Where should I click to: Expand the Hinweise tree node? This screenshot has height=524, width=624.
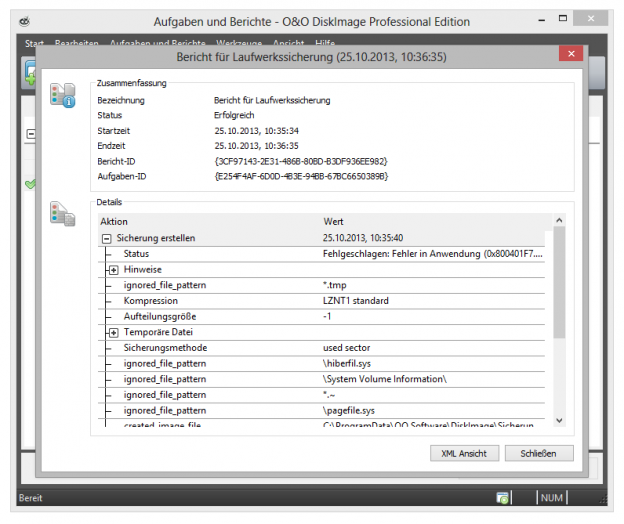114,270
